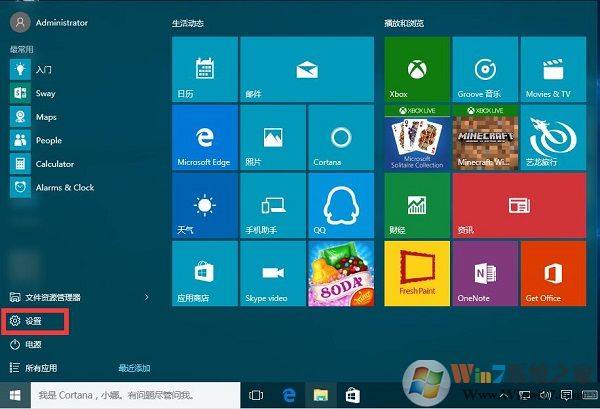This screenshot has width=600, height=409.
Task: Open the Phone Companion (手机助手) tile
Action: [x=273, y=205]
